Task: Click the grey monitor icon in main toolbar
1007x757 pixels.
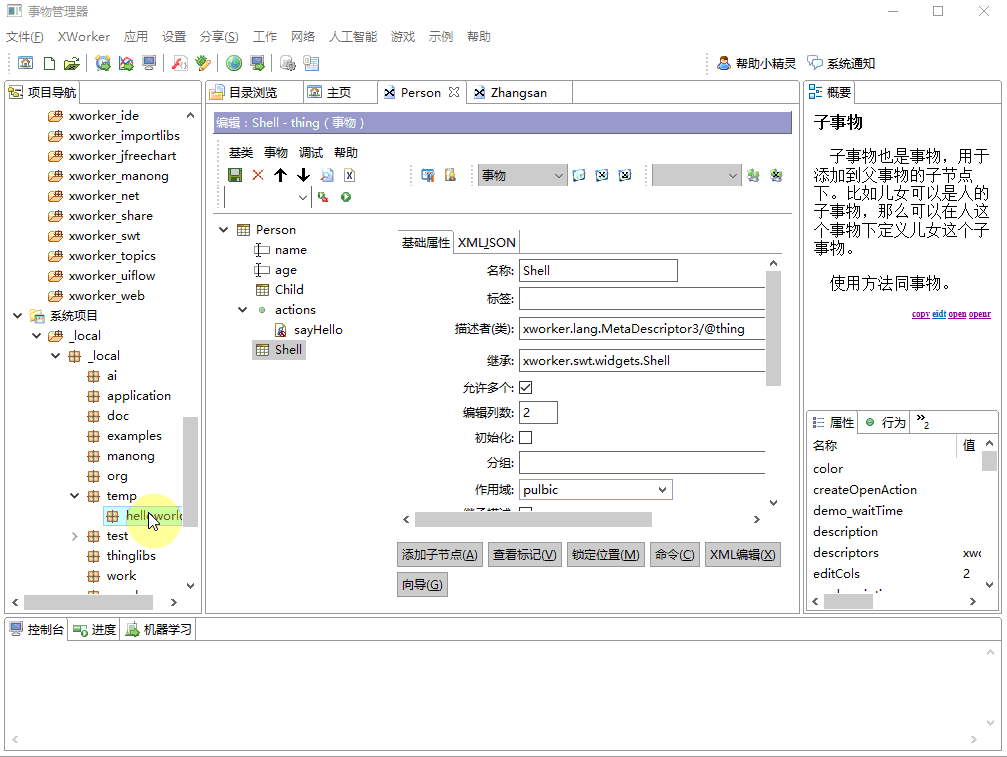Action: (149, 63)
